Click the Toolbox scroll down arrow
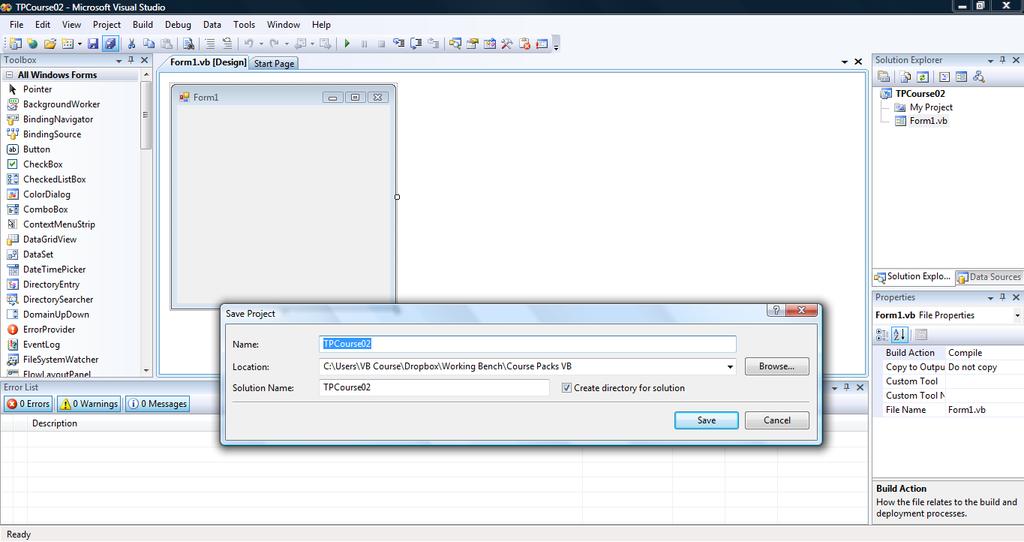 [x=146, y=370]
